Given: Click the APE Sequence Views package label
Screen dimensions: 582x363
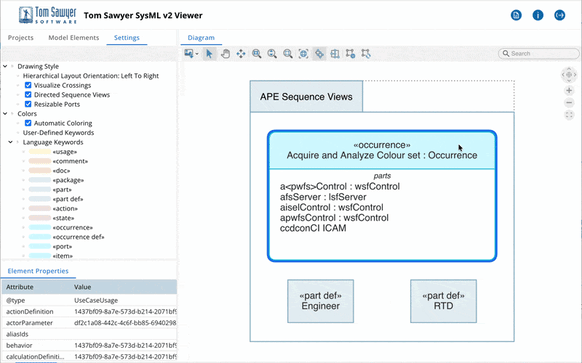Looking at the screenshot, I should click(x=306, y=97).
